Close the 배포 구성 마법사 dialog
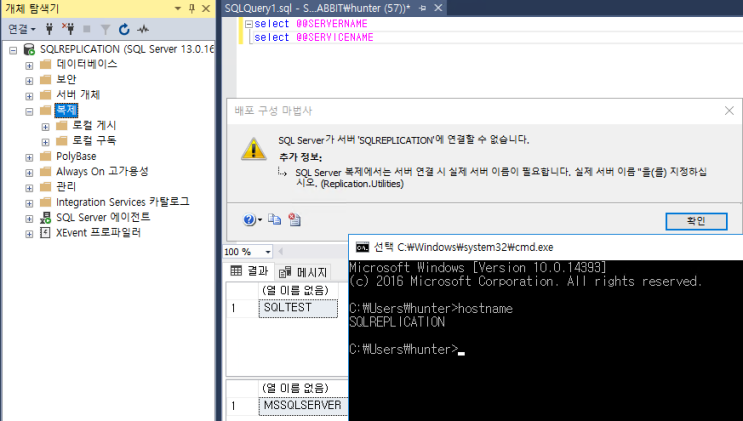The width and height of the screenshot is (743, 421). (729, 111)
